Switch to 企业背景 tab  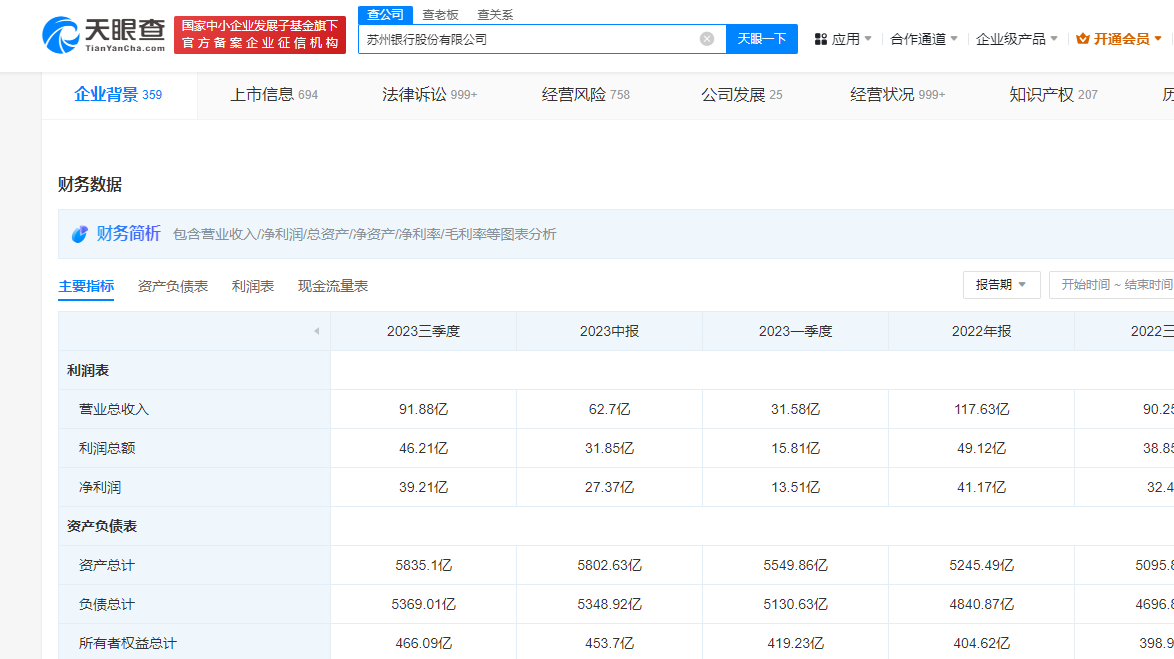pos(118,95)
